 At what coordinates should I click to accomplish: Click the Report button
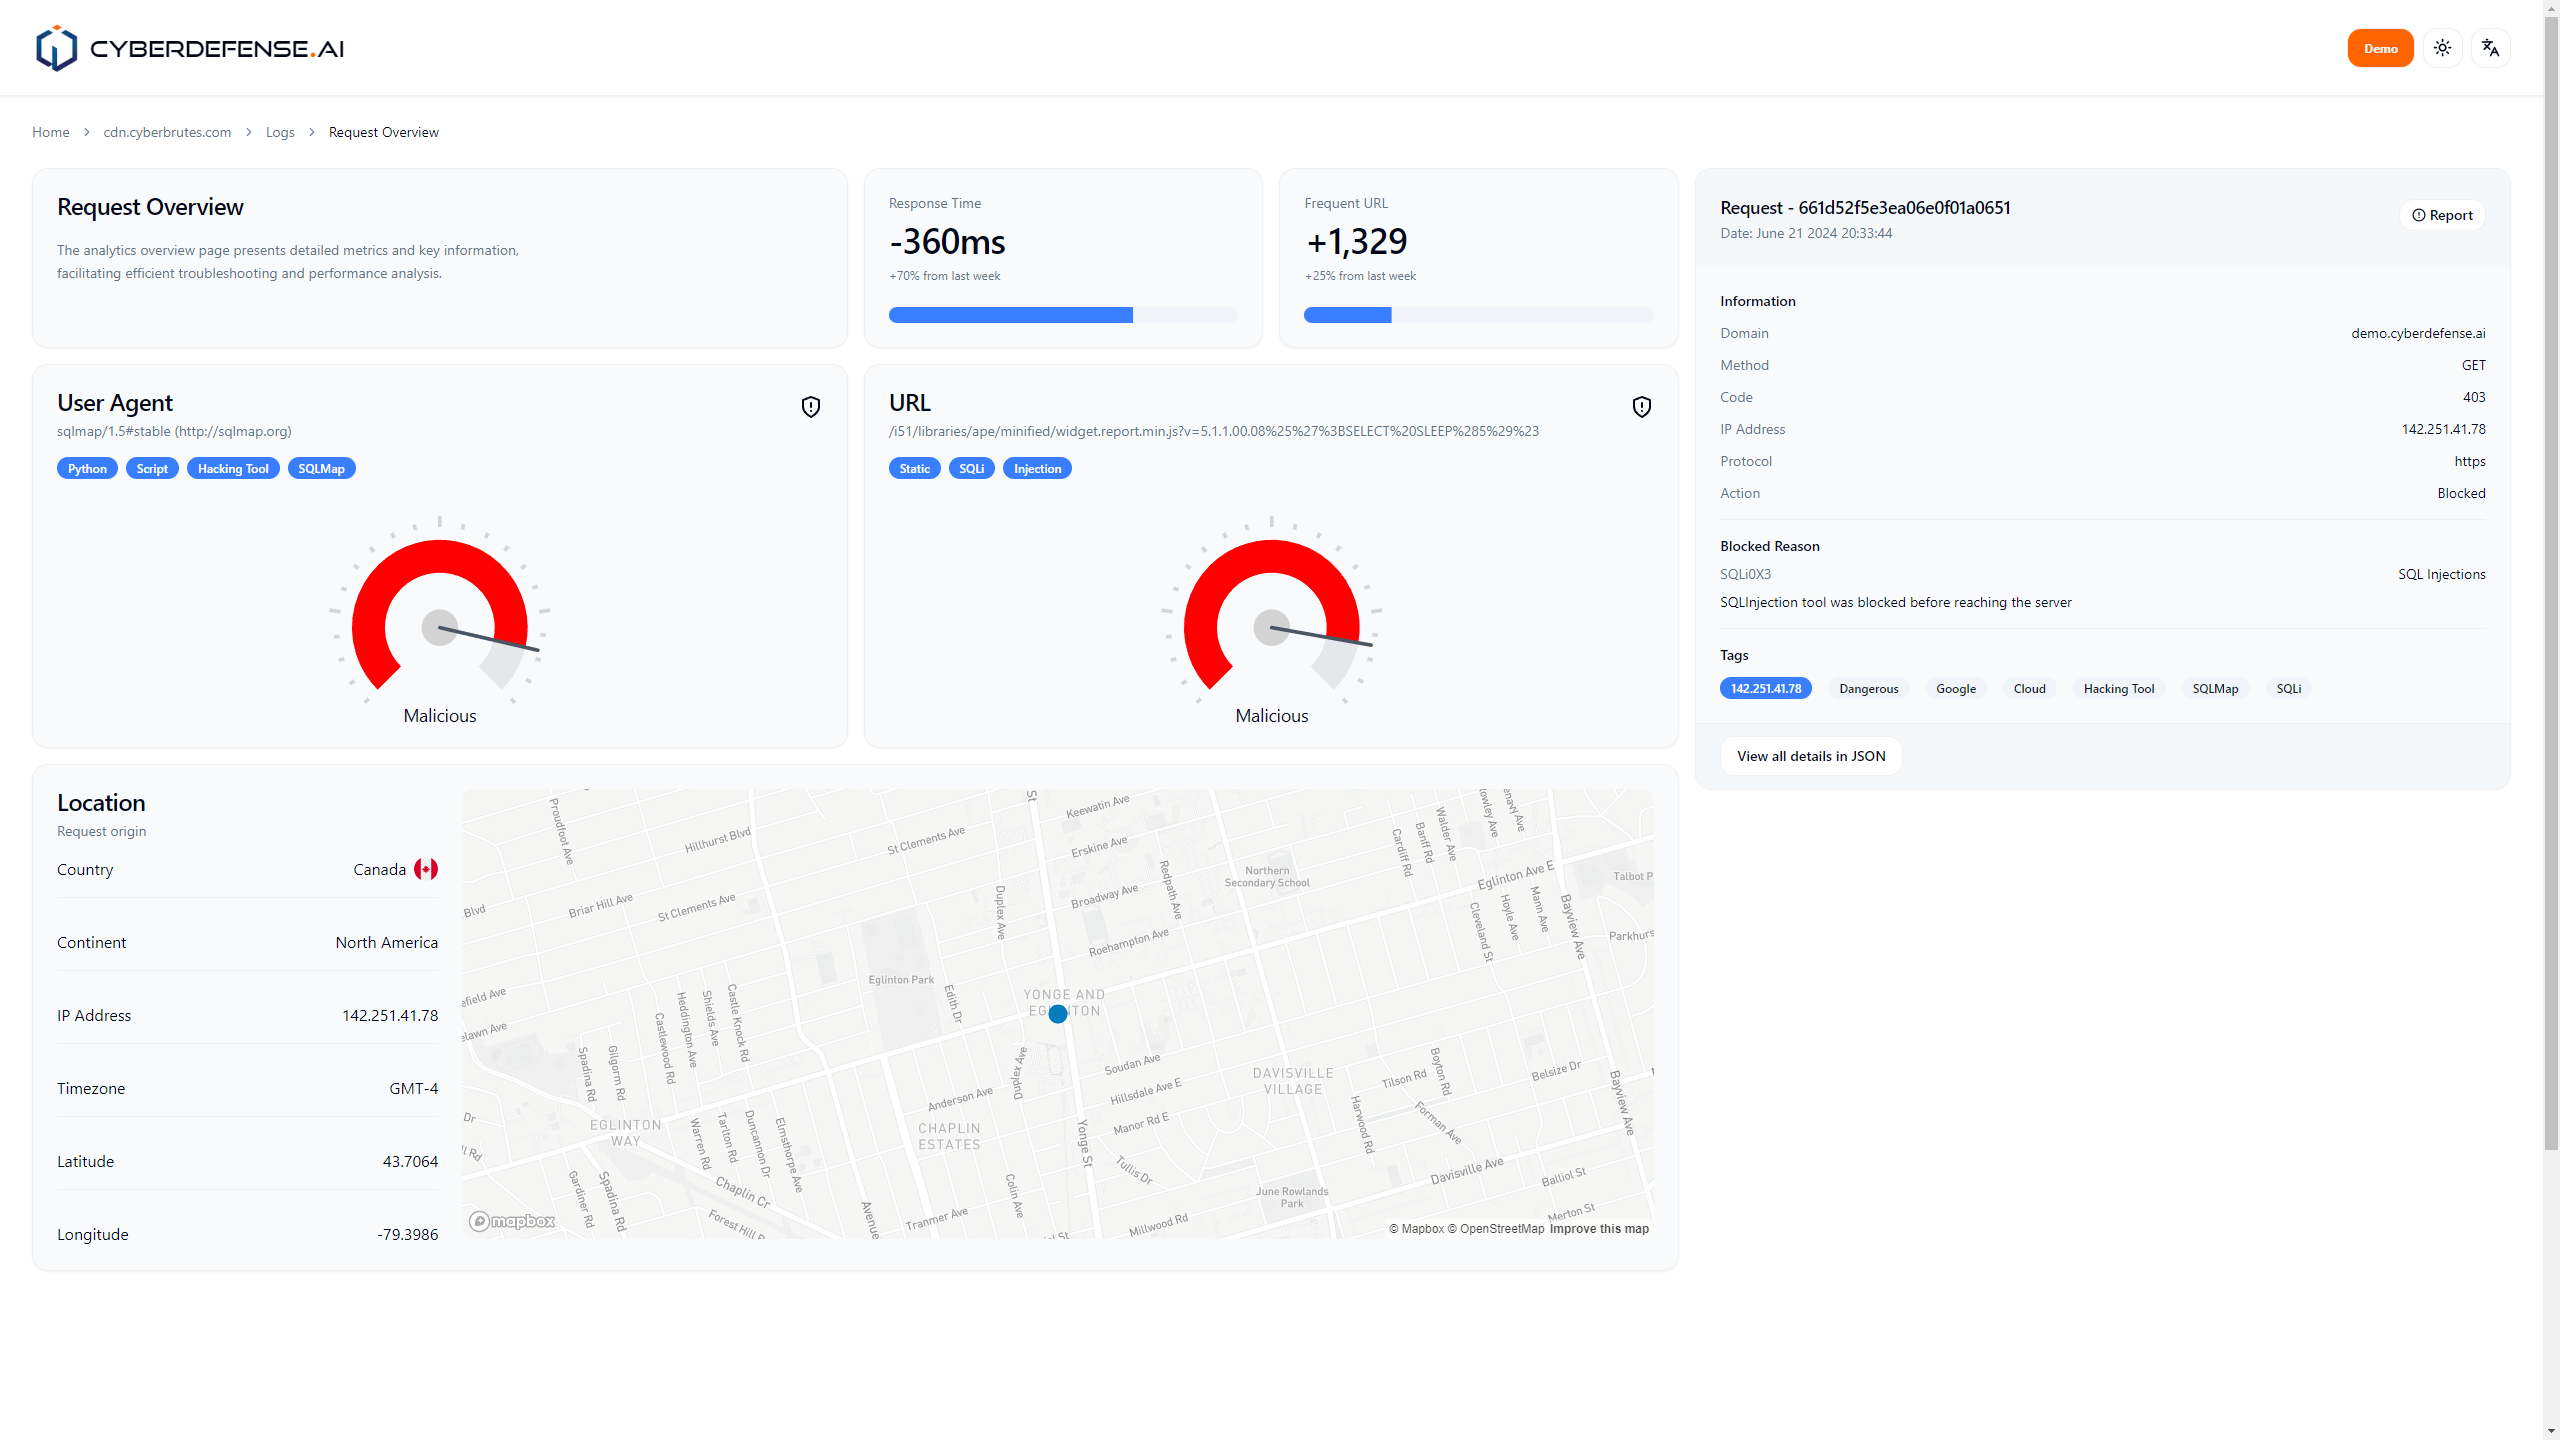coord(2442,215)
